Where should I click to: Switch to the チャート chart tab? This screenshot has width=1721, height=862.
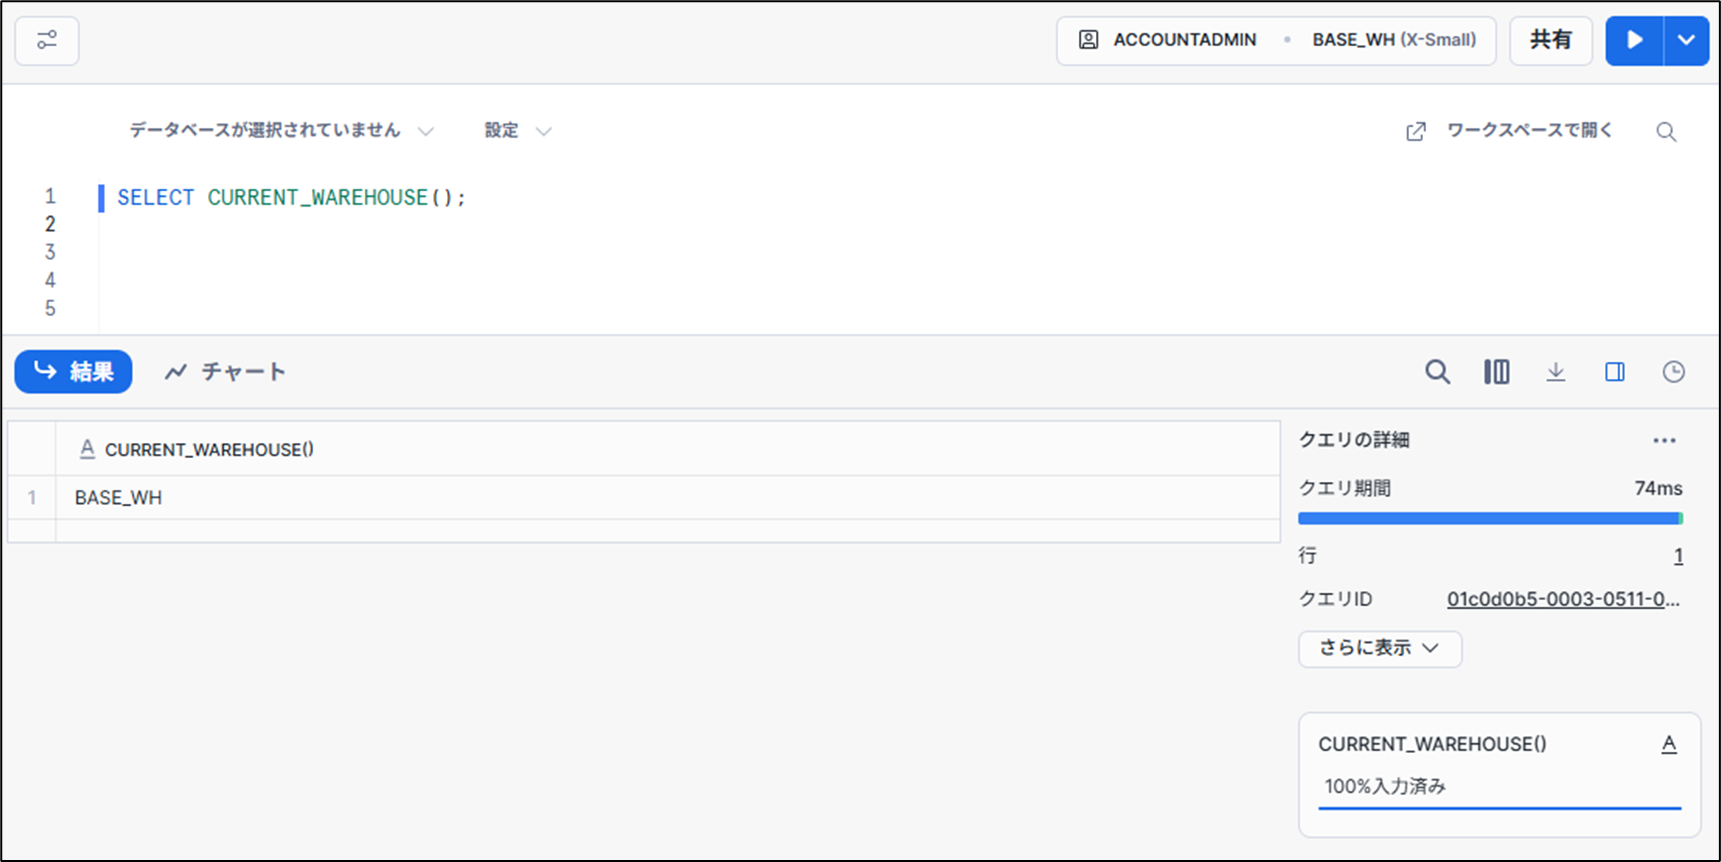click(x=226, y=372)
